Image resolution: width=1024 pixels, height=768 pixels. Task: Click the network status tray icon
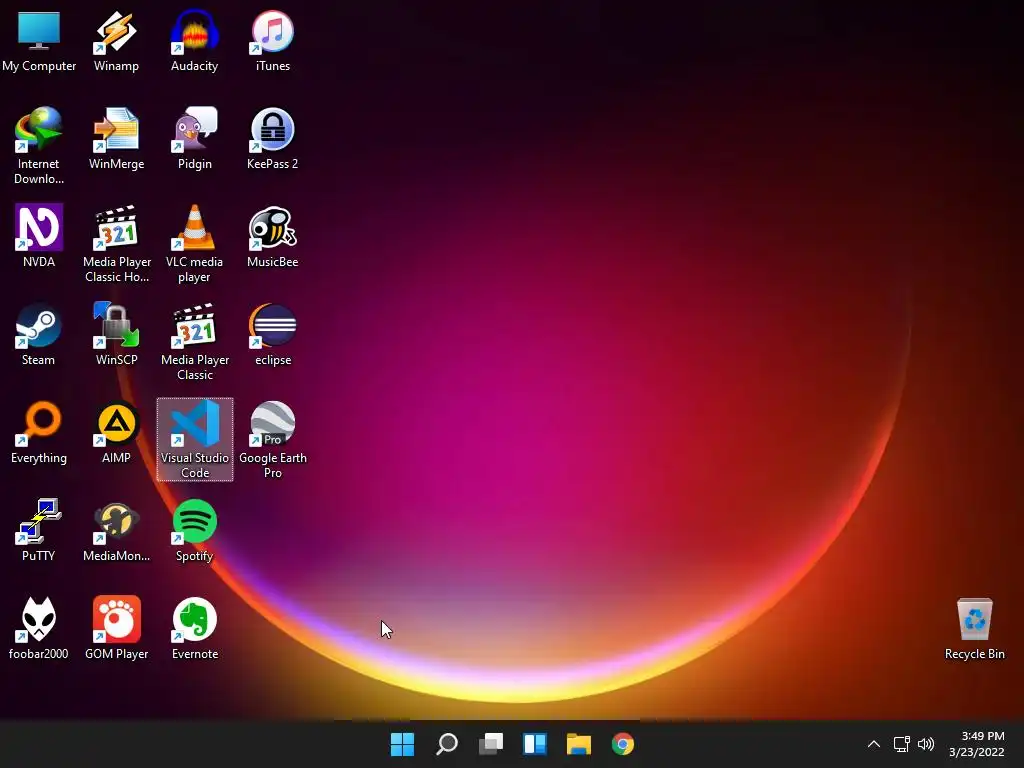click(902, 744)
